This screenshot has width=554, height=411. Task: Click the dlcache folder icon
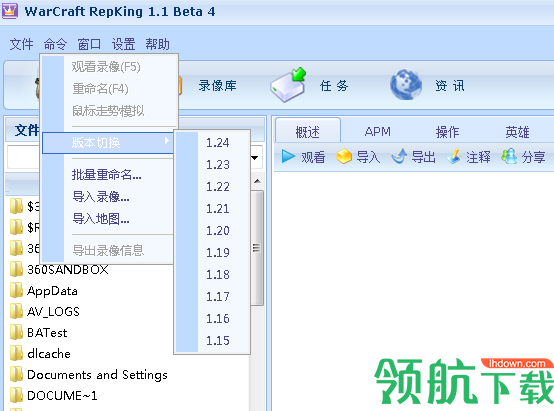coord(16,353)
